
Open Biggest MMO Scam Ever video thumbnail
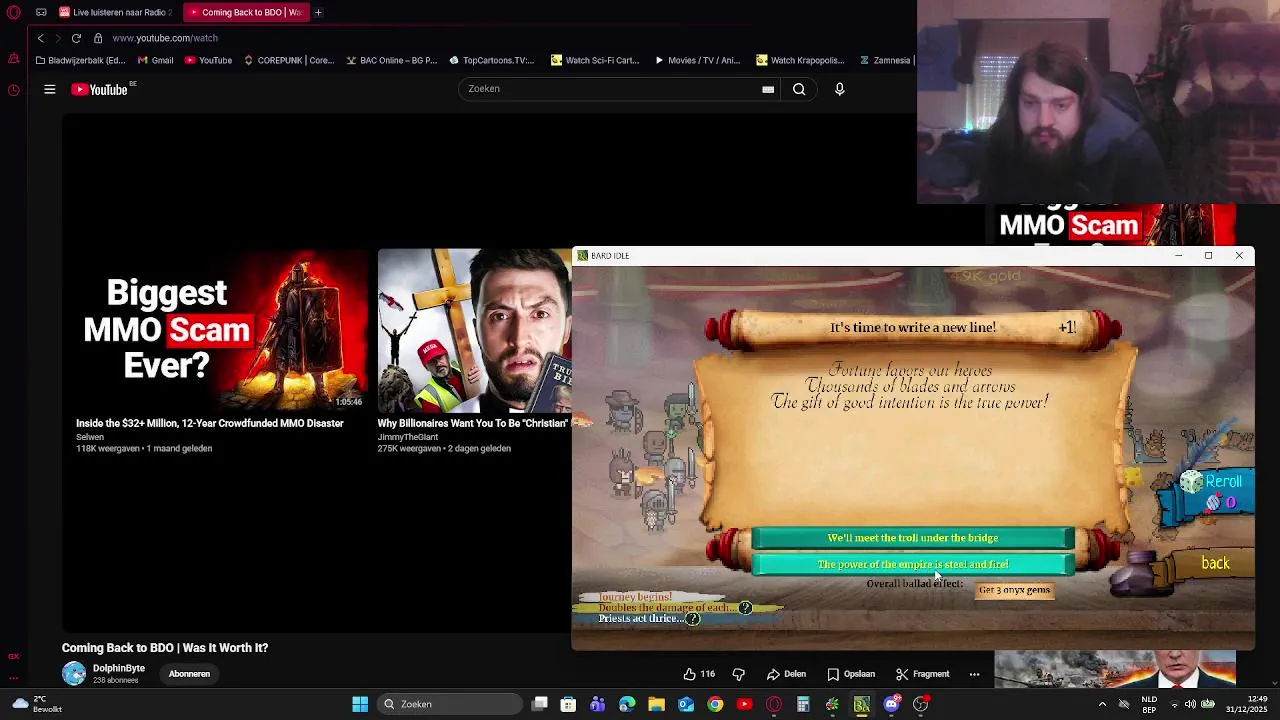coord(221,330)
